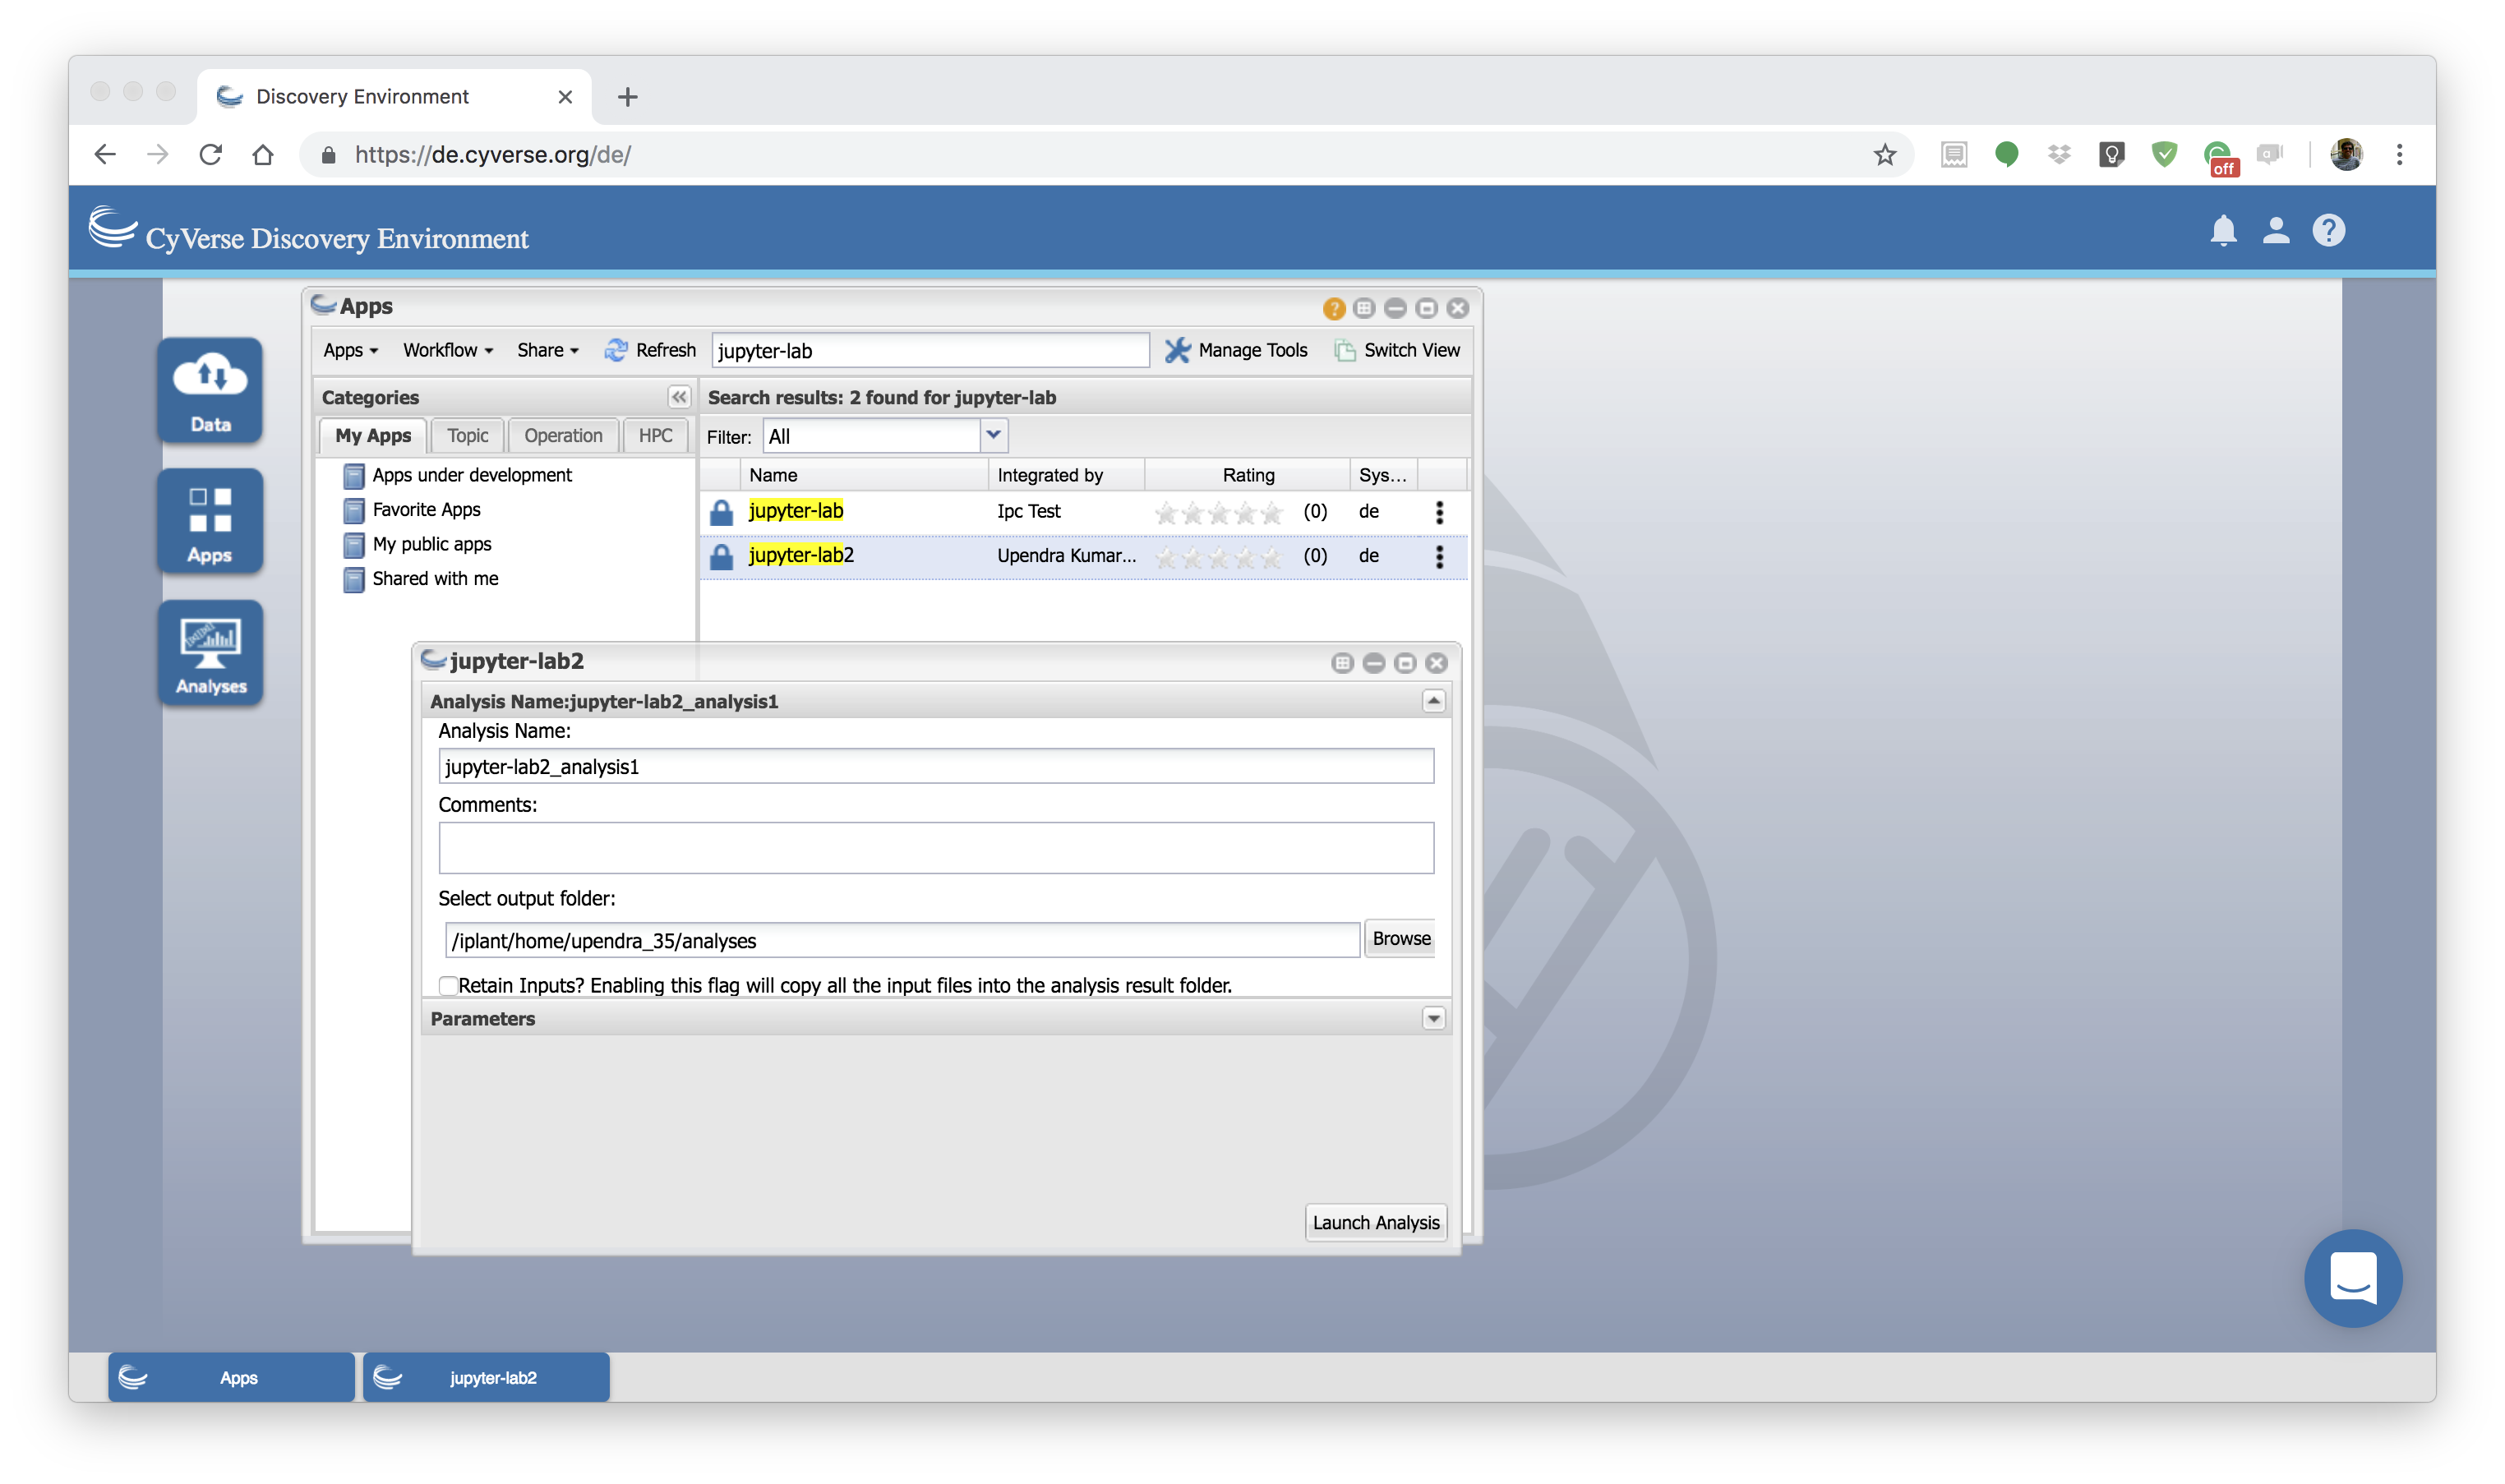This screenshot has width=2505, height=1484.
Task: Sort by the Integrated by column header
Action: pyautogui.click(x=1065, y=475)
